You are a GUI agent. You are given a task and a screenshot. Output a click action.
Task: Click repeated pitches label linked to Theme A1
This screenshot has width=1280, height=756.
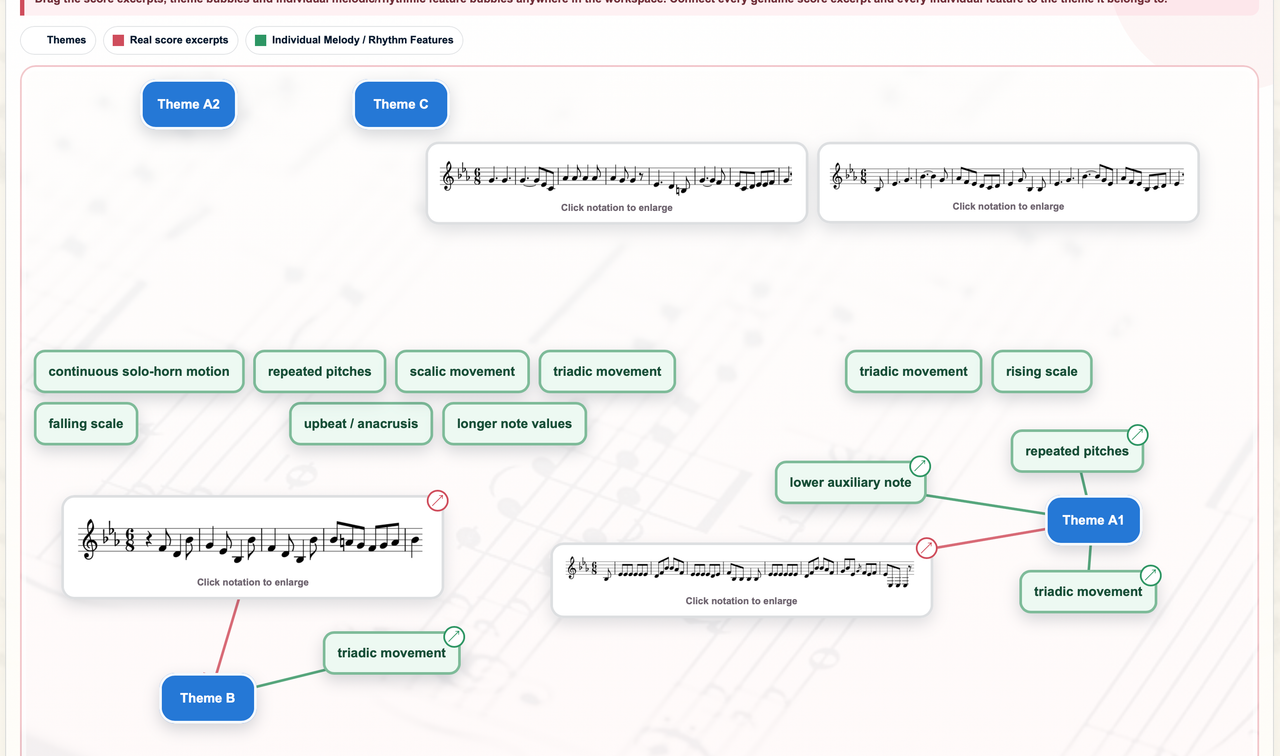point(1077,451)
